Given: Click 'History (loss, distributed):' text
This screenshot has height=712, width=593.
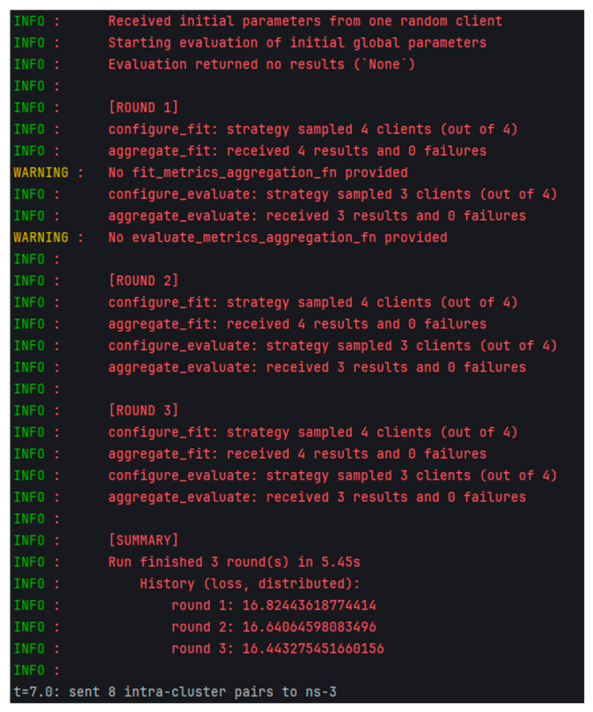Looking at the screenshot, I should 249,583.
